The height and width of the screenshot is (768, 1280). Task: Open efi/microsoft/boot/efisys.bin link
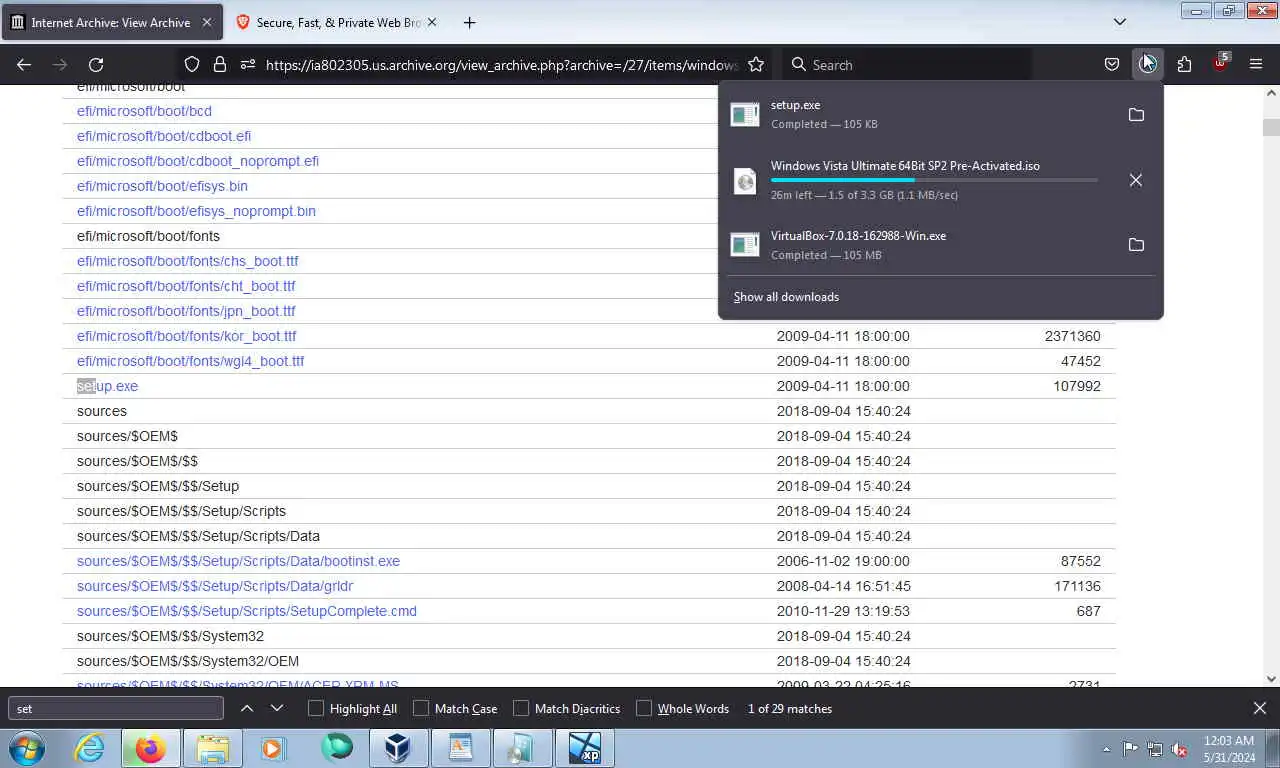coord(162,186)
